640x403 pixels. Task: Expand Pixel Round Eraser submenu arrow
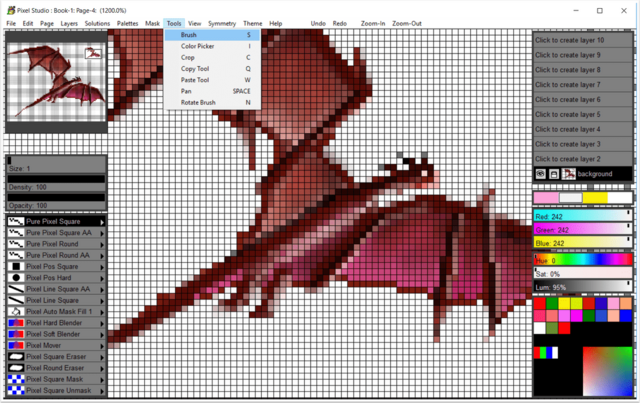click(x=102, y=368)
